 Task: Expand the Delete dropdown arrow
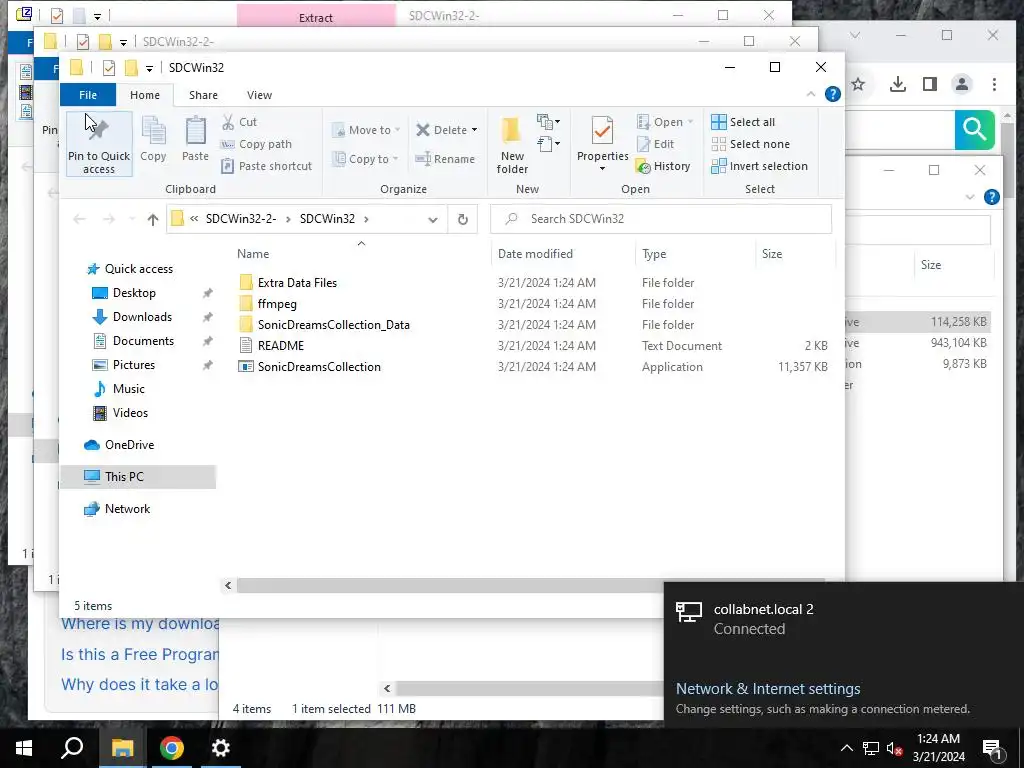pos(474,130)
